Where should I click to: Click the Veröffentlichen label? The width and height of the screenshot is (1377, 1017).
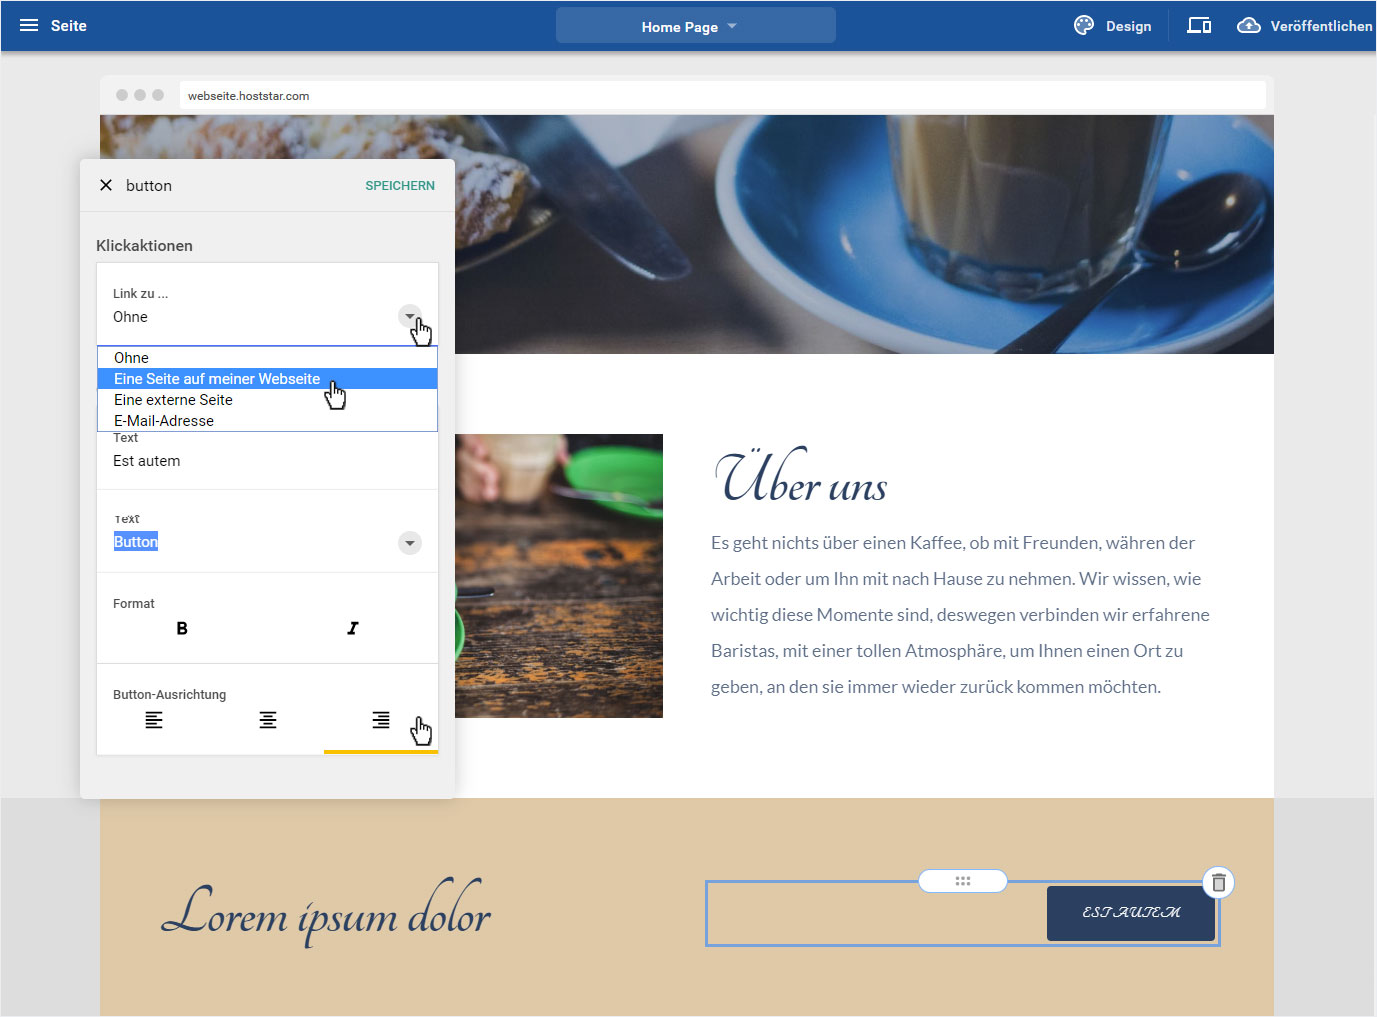[x=1321, y=26]
